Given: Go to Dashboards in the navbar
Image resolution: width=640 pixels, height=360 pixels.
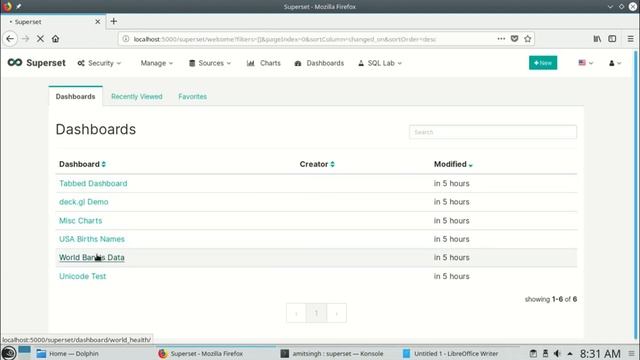Looking at the screenshot, I should [319, 63].
